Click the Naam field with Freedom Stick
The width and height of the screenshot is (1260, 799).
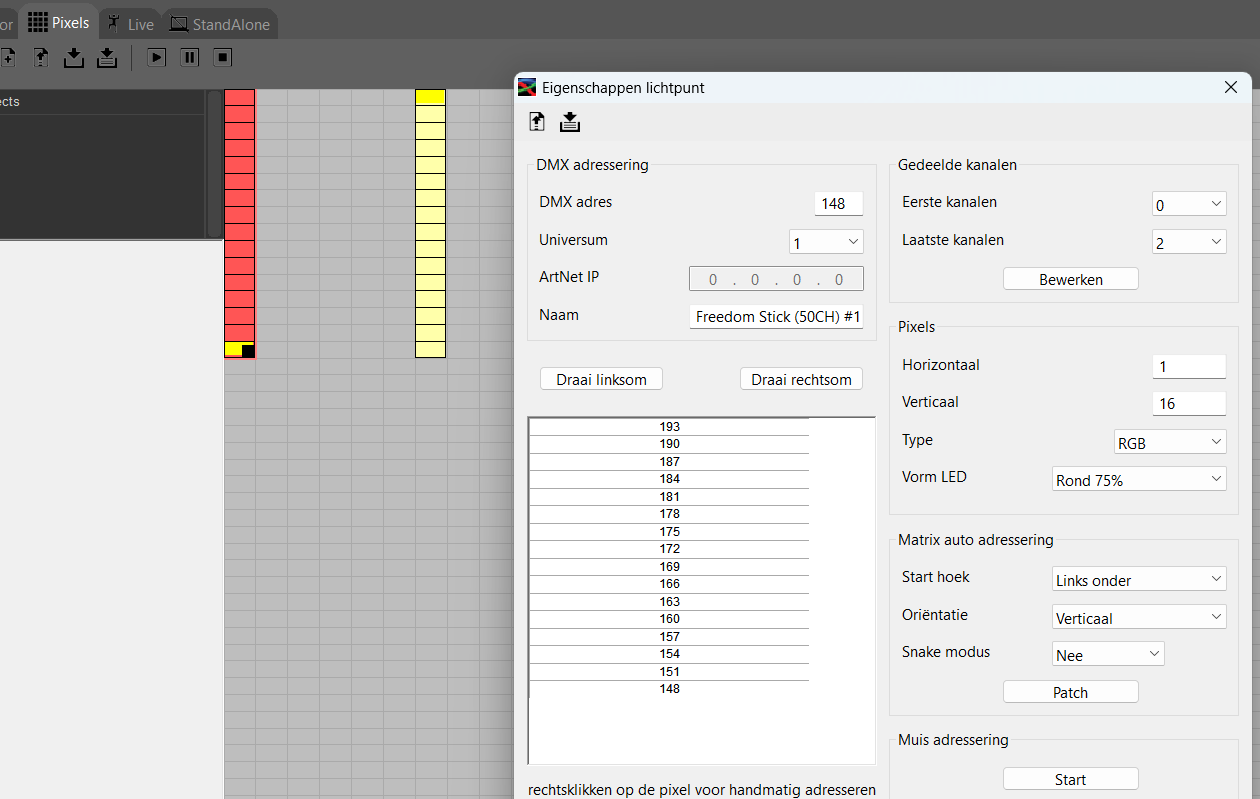pos(776,317)
